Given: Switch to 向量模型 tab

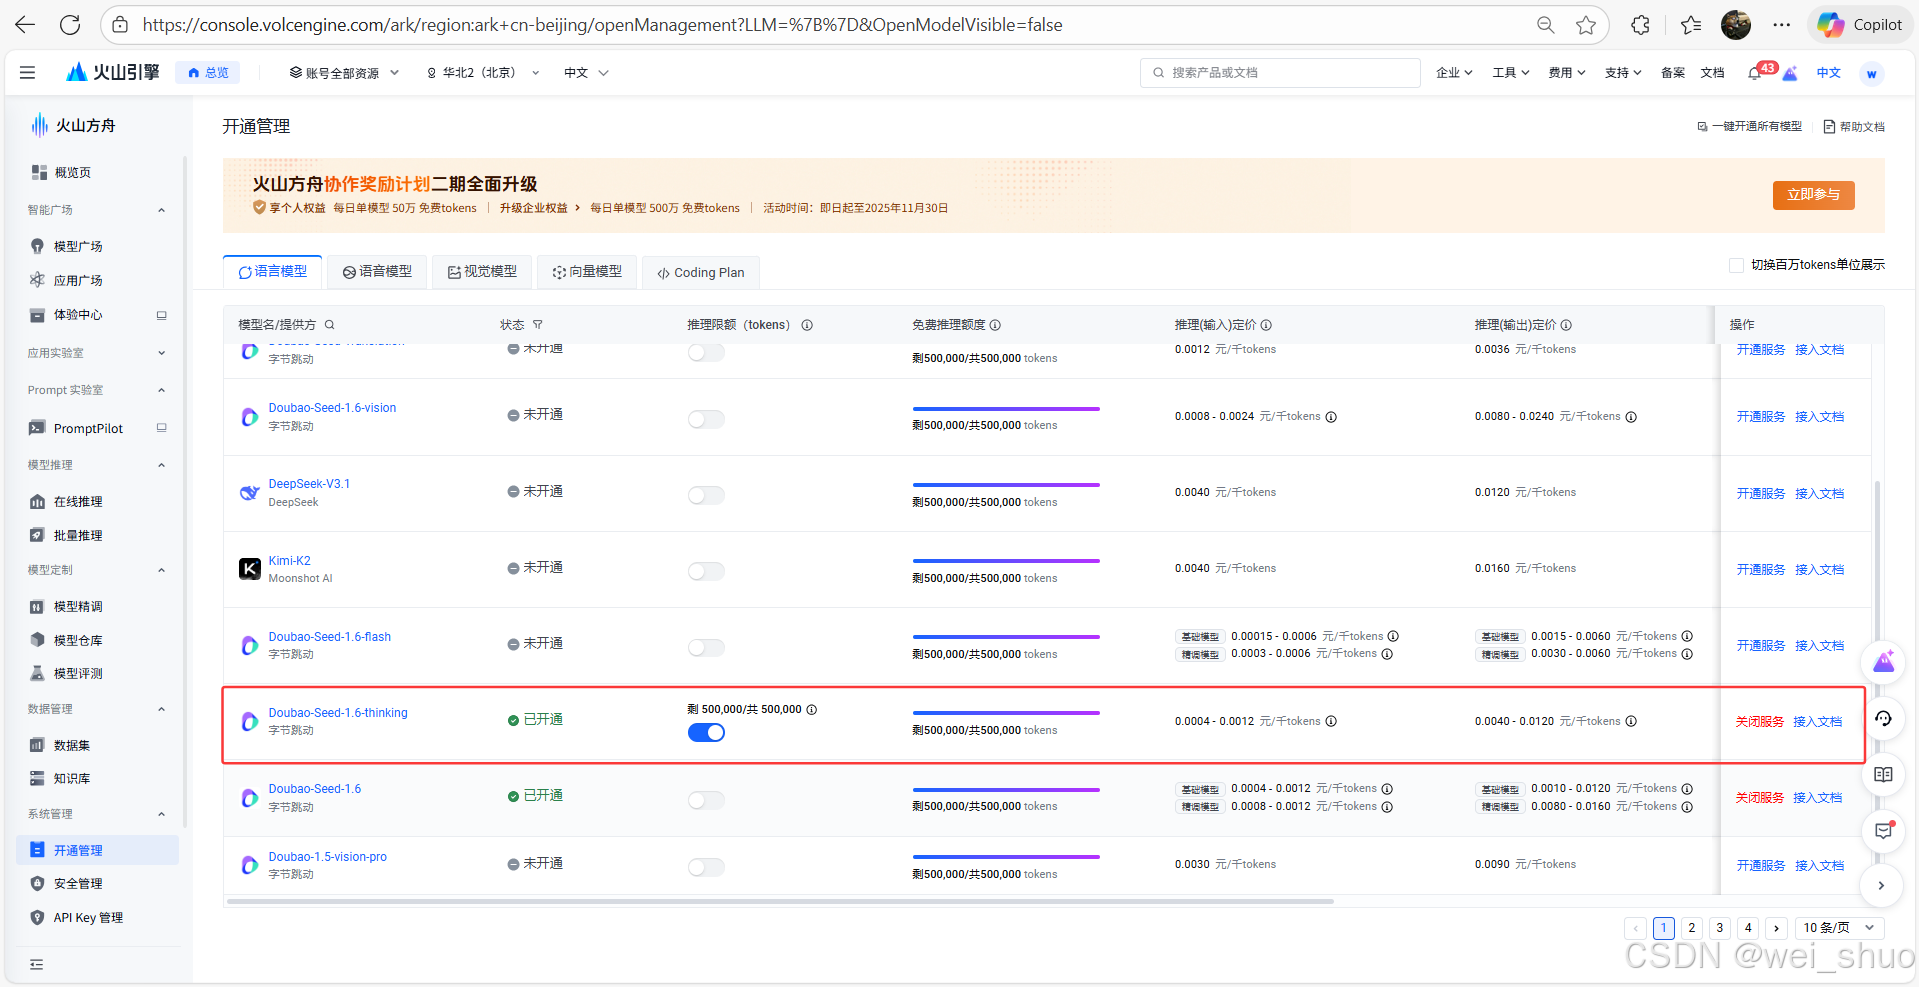Looking at the screenshot, I should coord(587,272).
